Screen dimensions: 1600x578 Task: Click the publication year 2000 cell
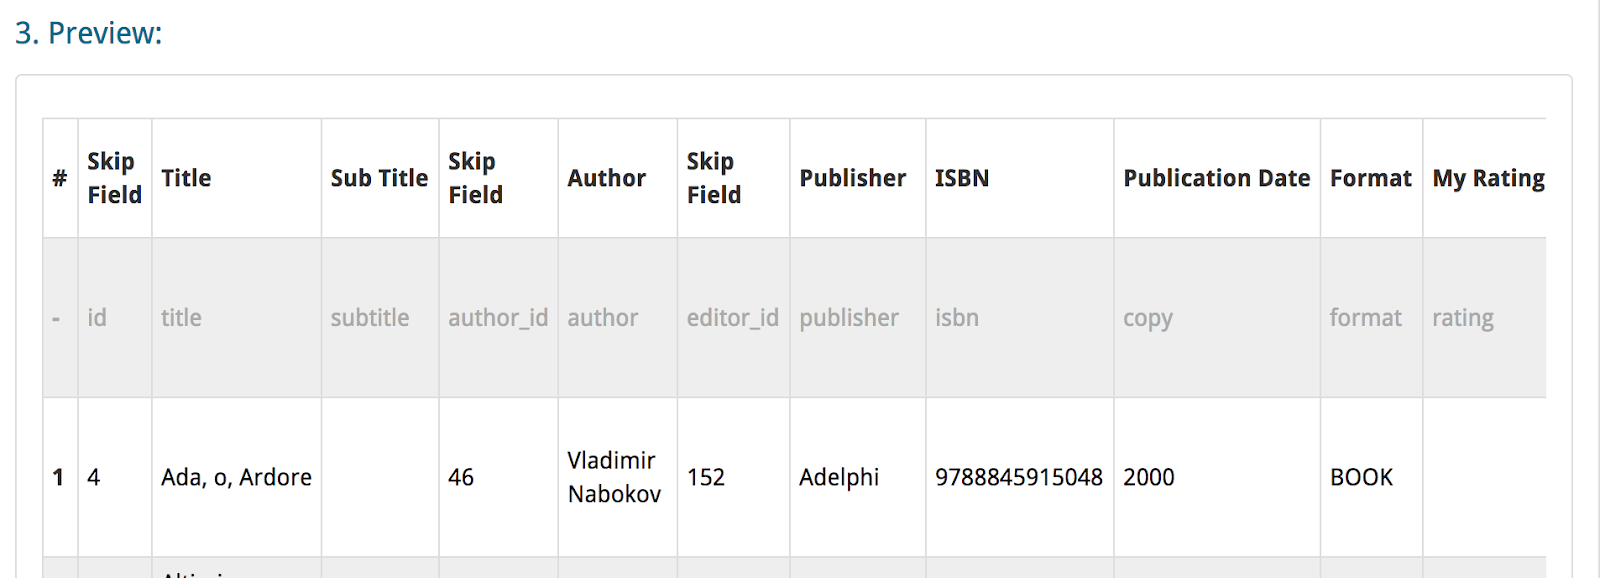(x=1148, y=477)
